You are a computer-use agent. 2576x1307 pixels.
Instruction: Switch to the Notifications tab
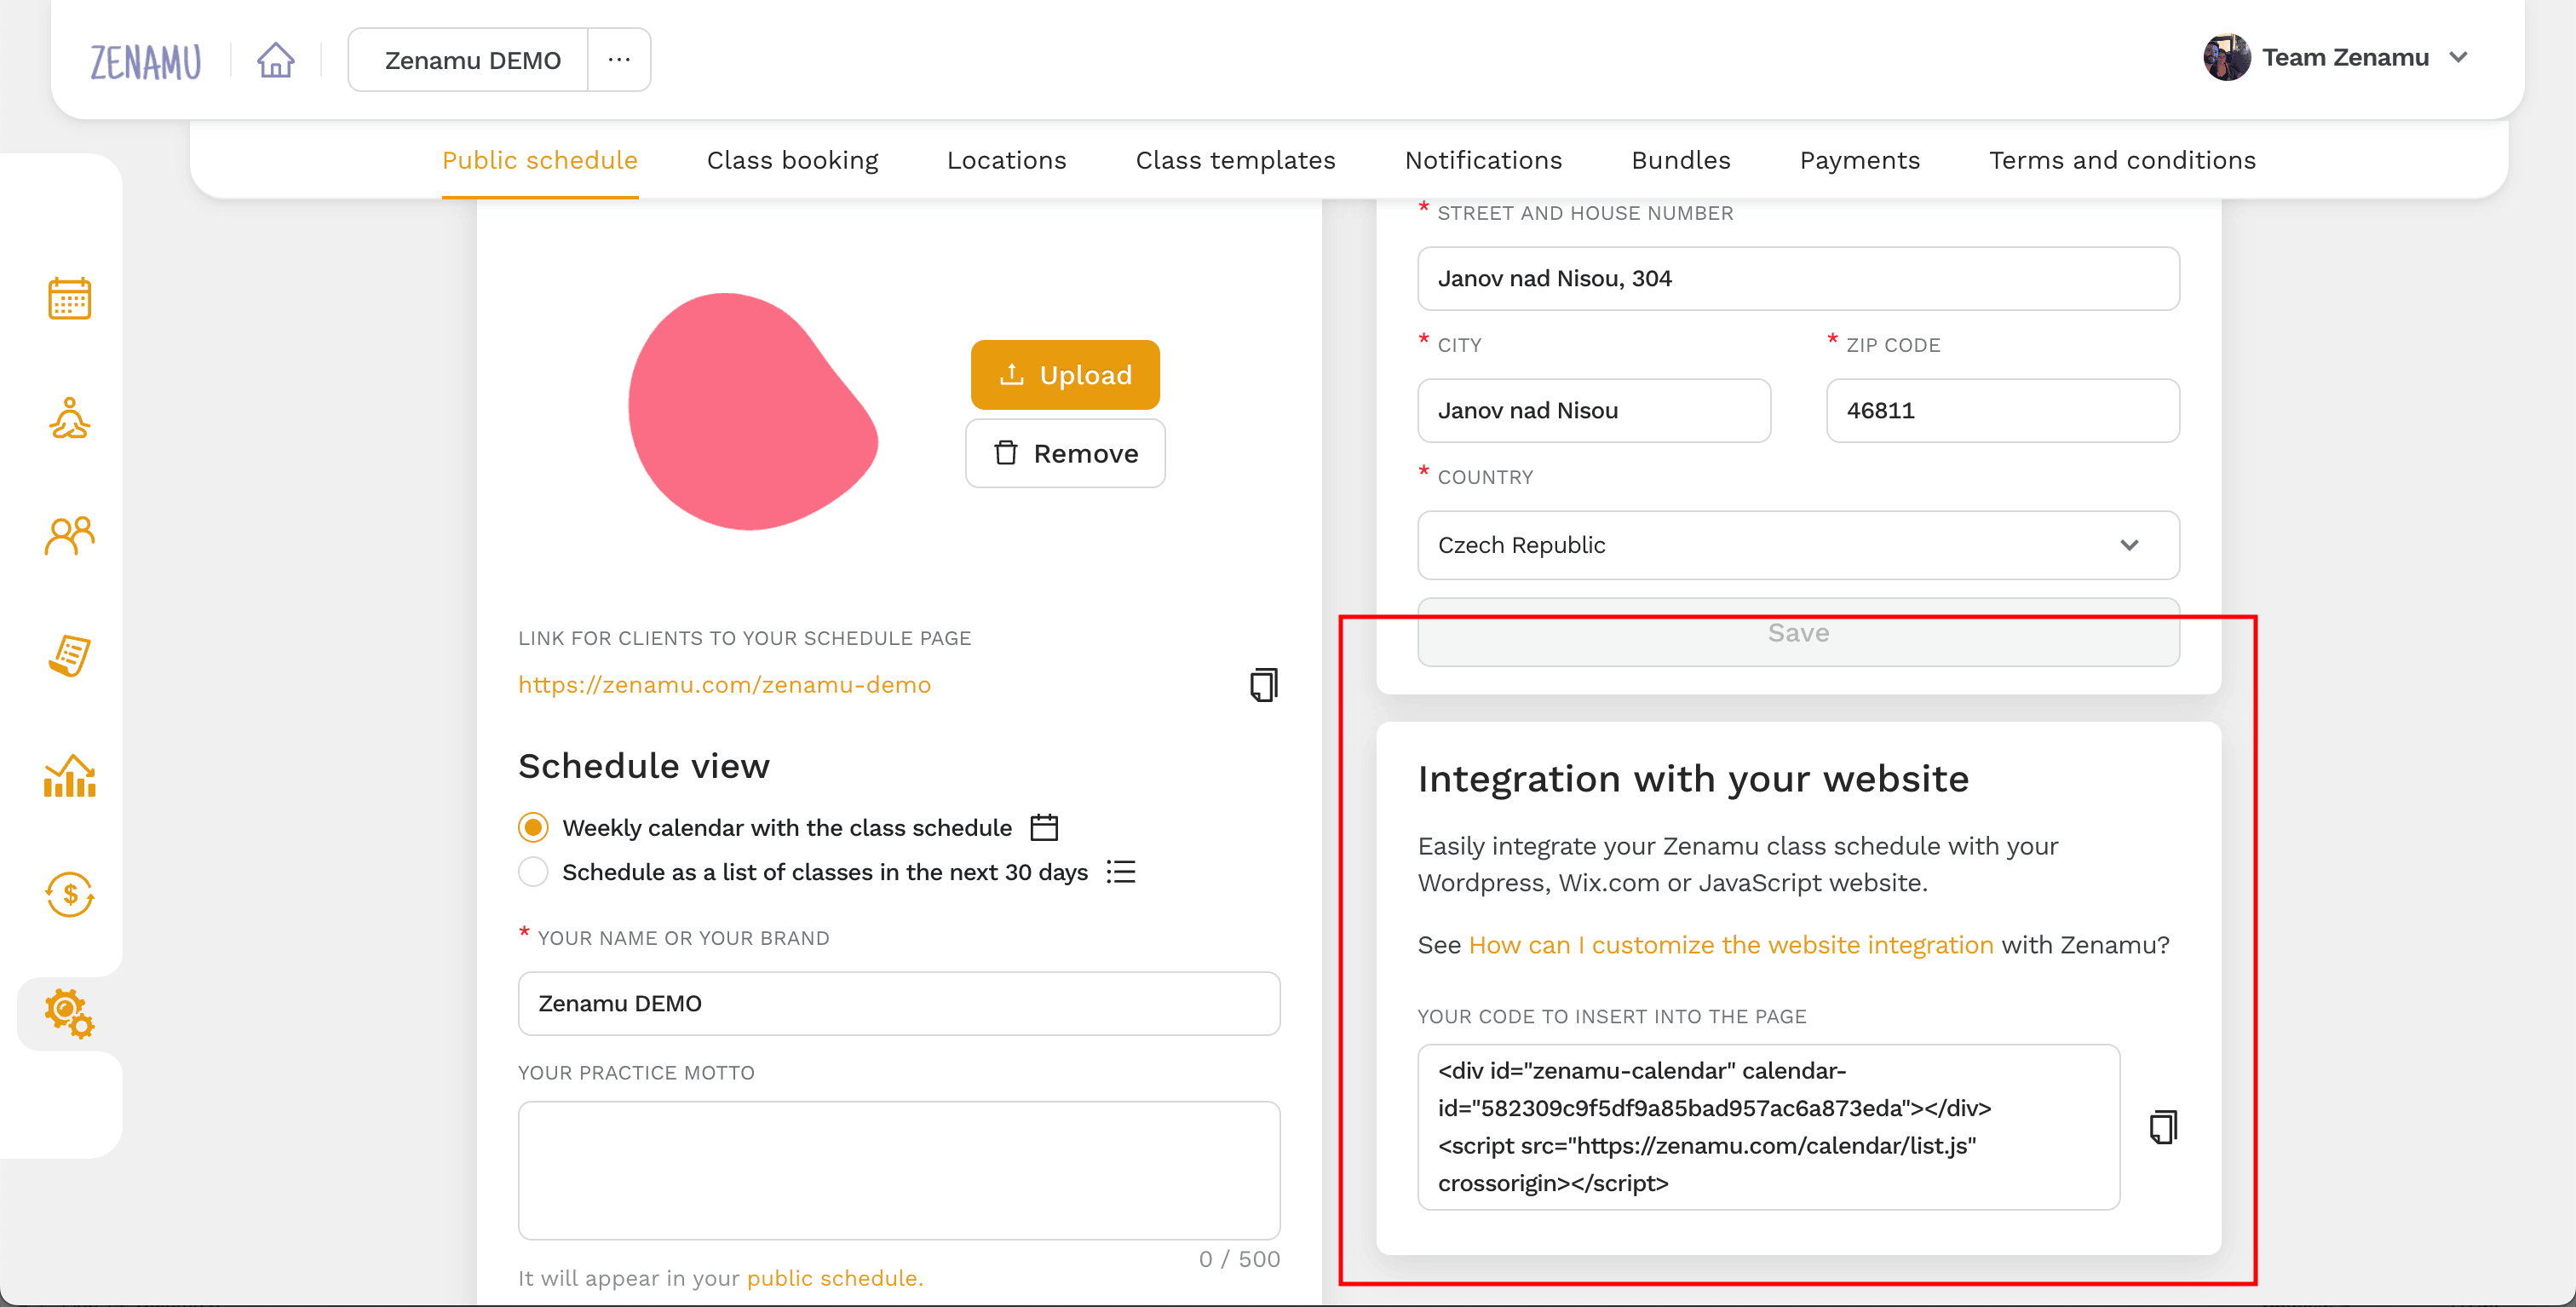coord(1483,160)
